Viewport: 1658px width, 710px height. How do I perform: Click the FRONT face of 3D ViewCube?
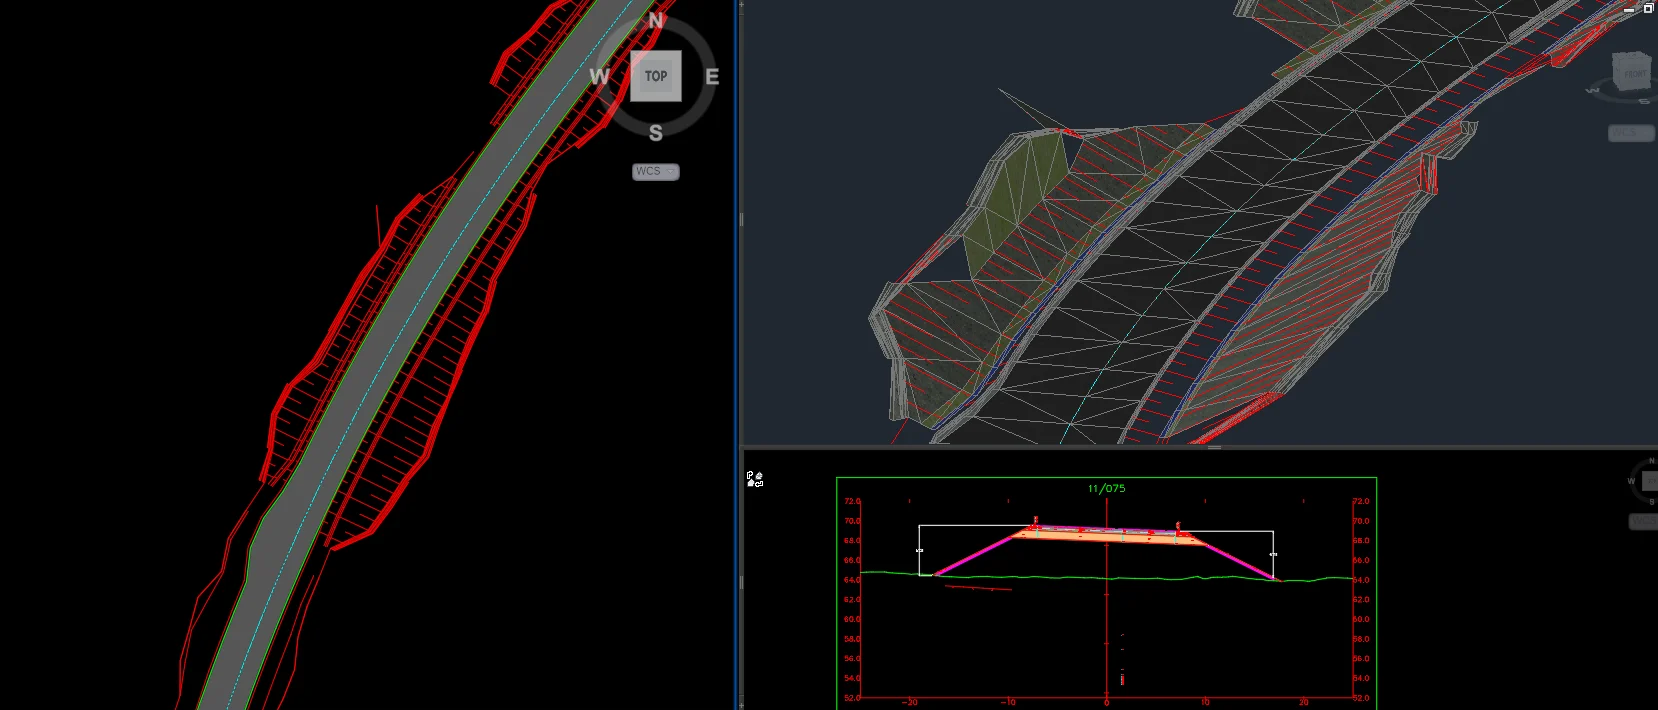(x=1633, y=73)
